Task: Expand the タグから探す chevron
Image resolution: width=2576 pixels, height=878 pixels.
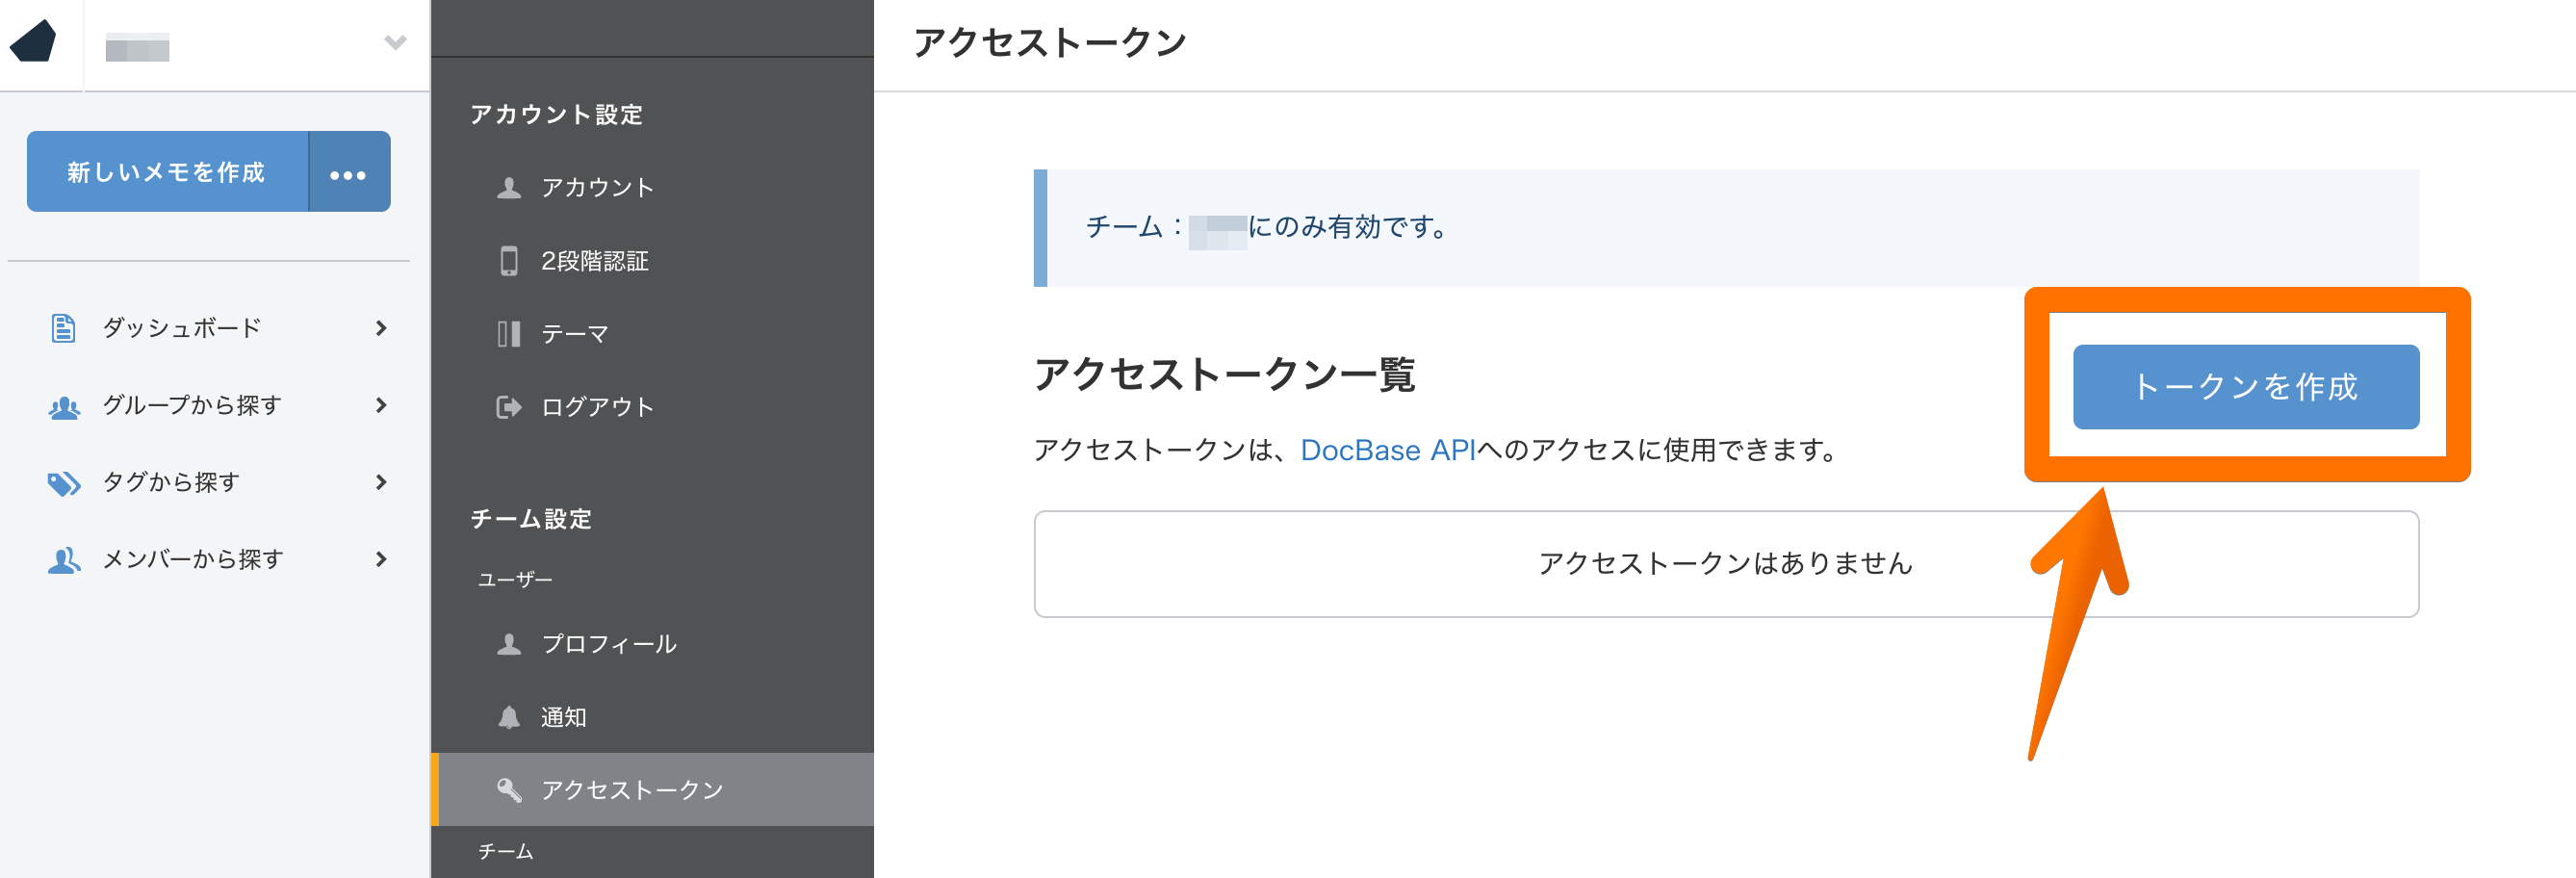Action: (x=381, y=482)
